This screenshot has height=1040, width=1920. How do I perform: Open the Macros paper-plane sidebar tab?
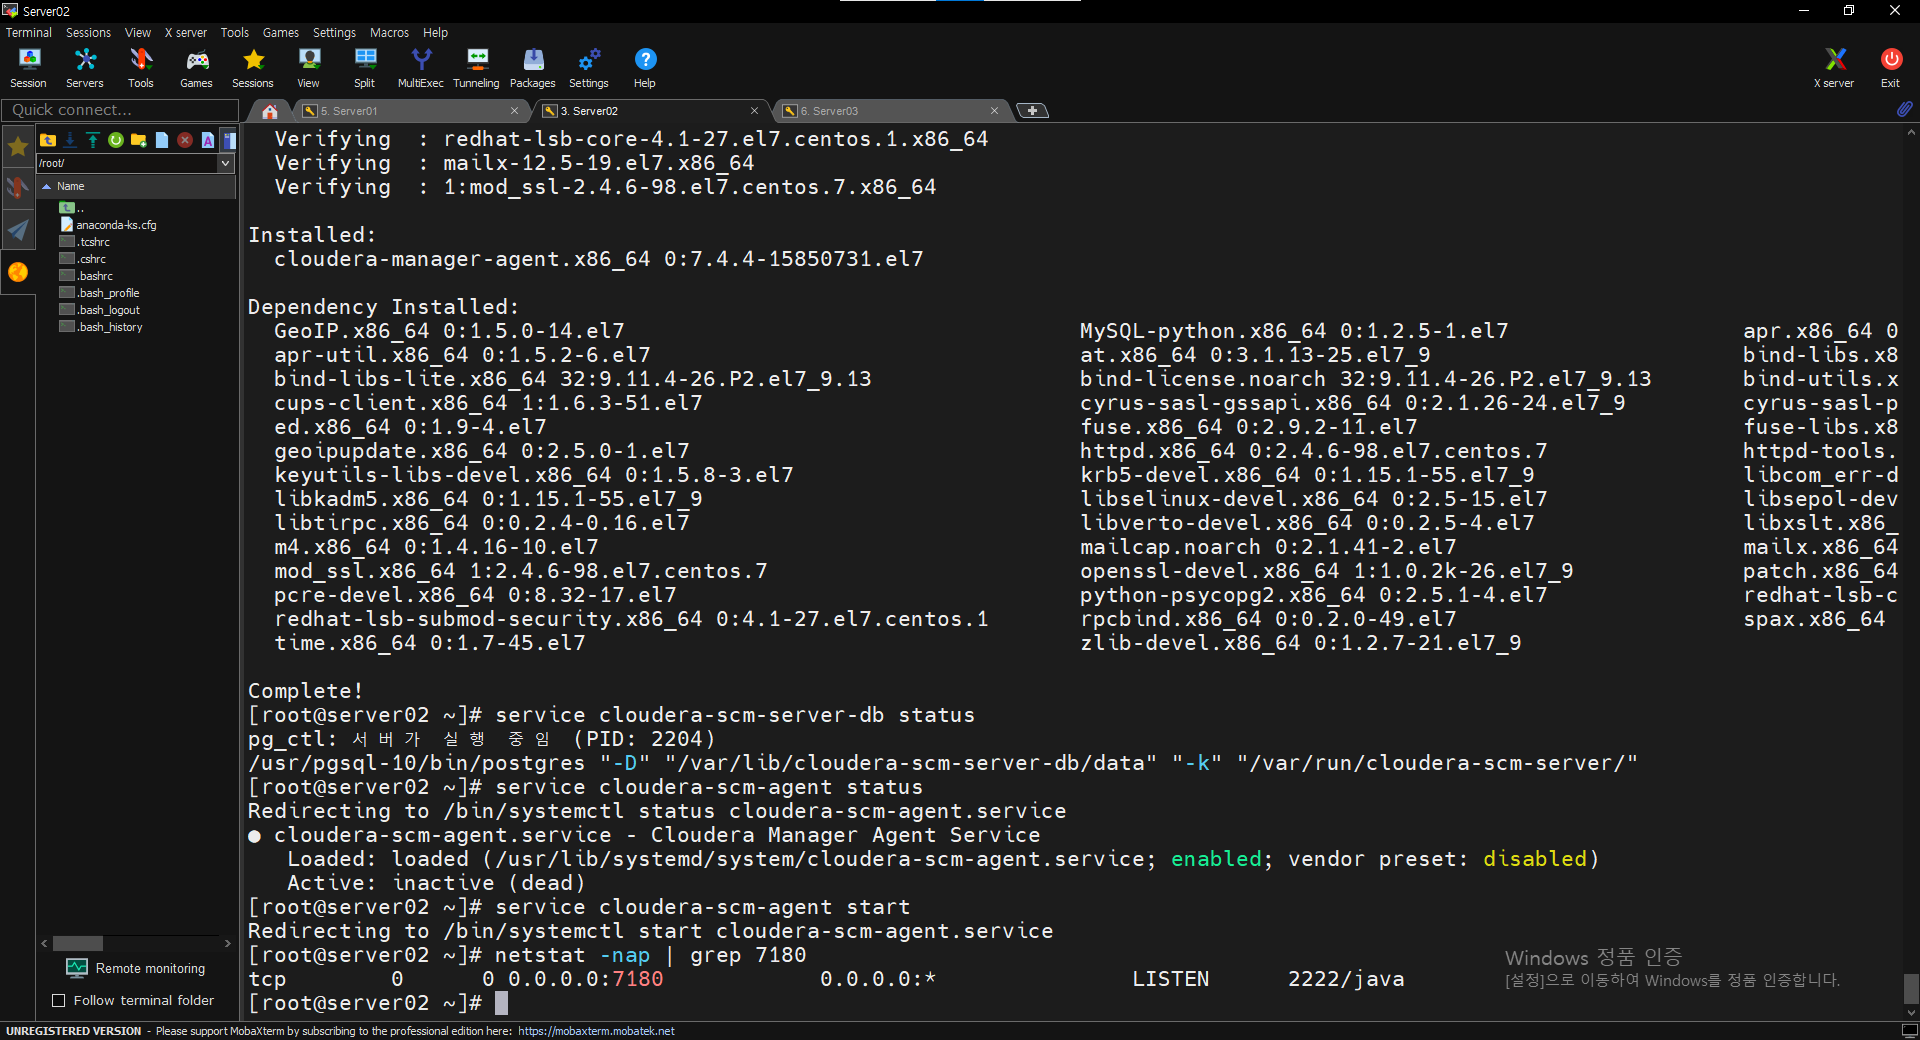click(x=18, y=230)
